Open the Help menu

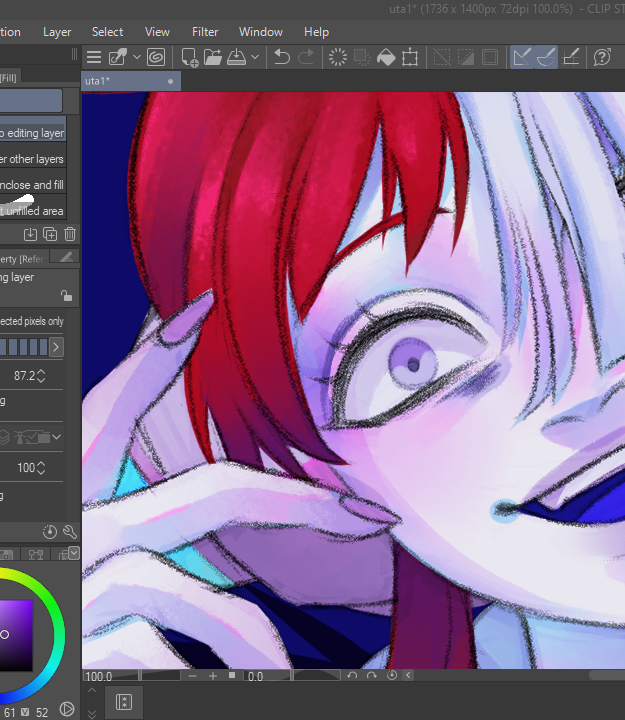pyautogui.click(x=316, y=32)
